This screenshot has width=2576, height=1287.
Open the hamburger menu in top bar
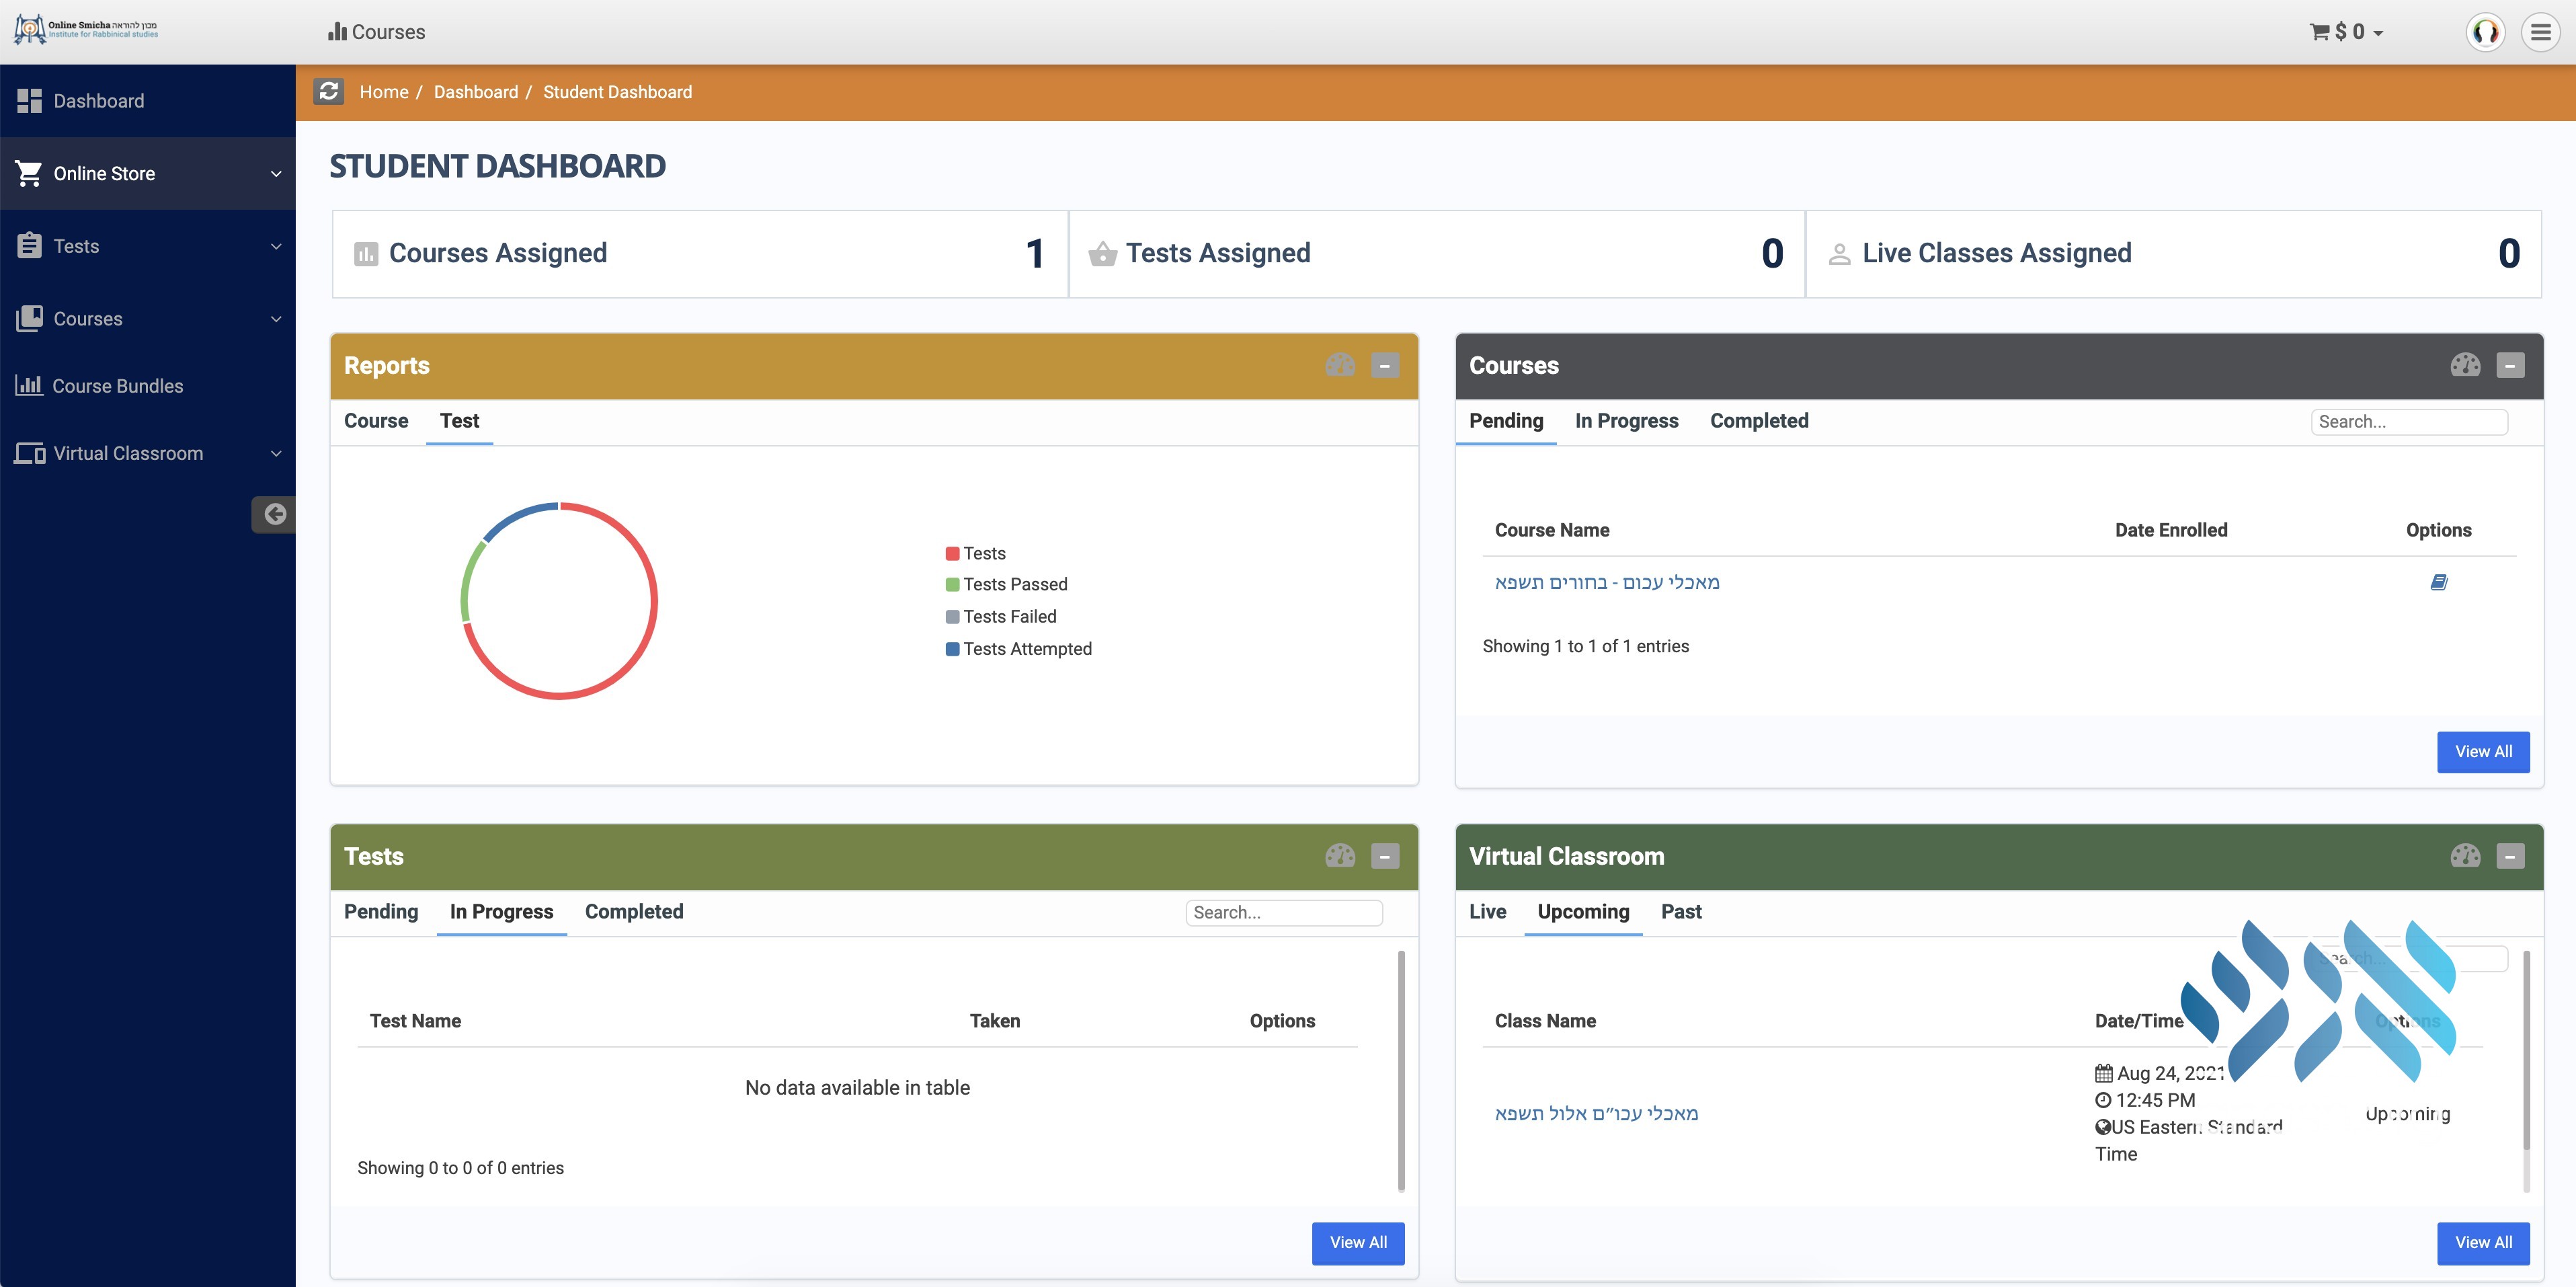click(x=2540, y=32)
